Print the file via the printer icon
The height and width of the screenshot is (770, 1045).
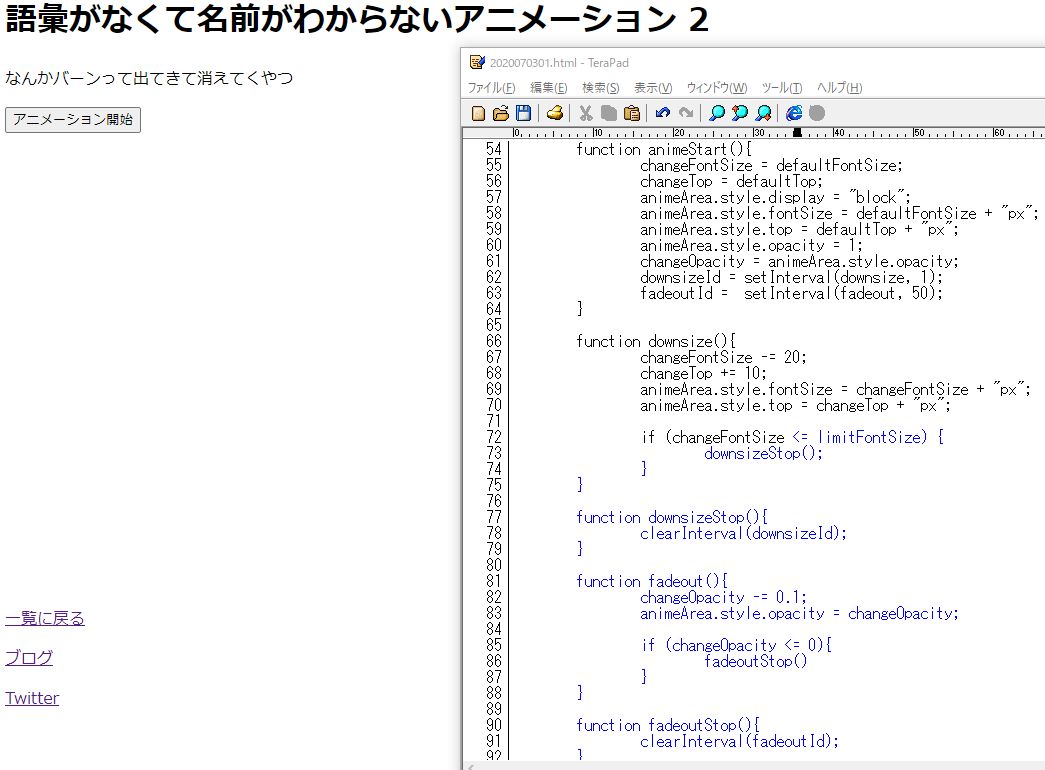[x=555, y=112]
